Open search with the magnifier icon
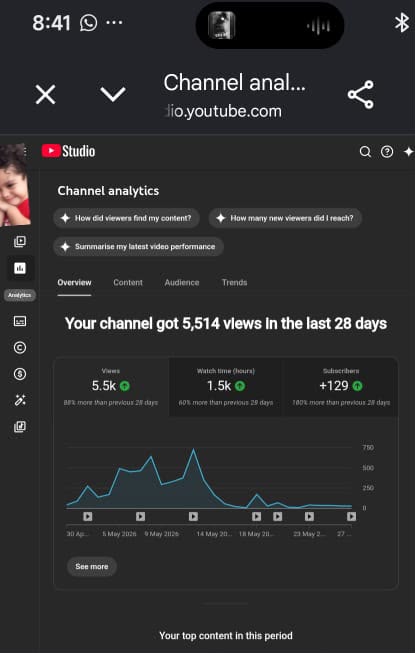Screen dimensions: 415x653 (365, 152)
